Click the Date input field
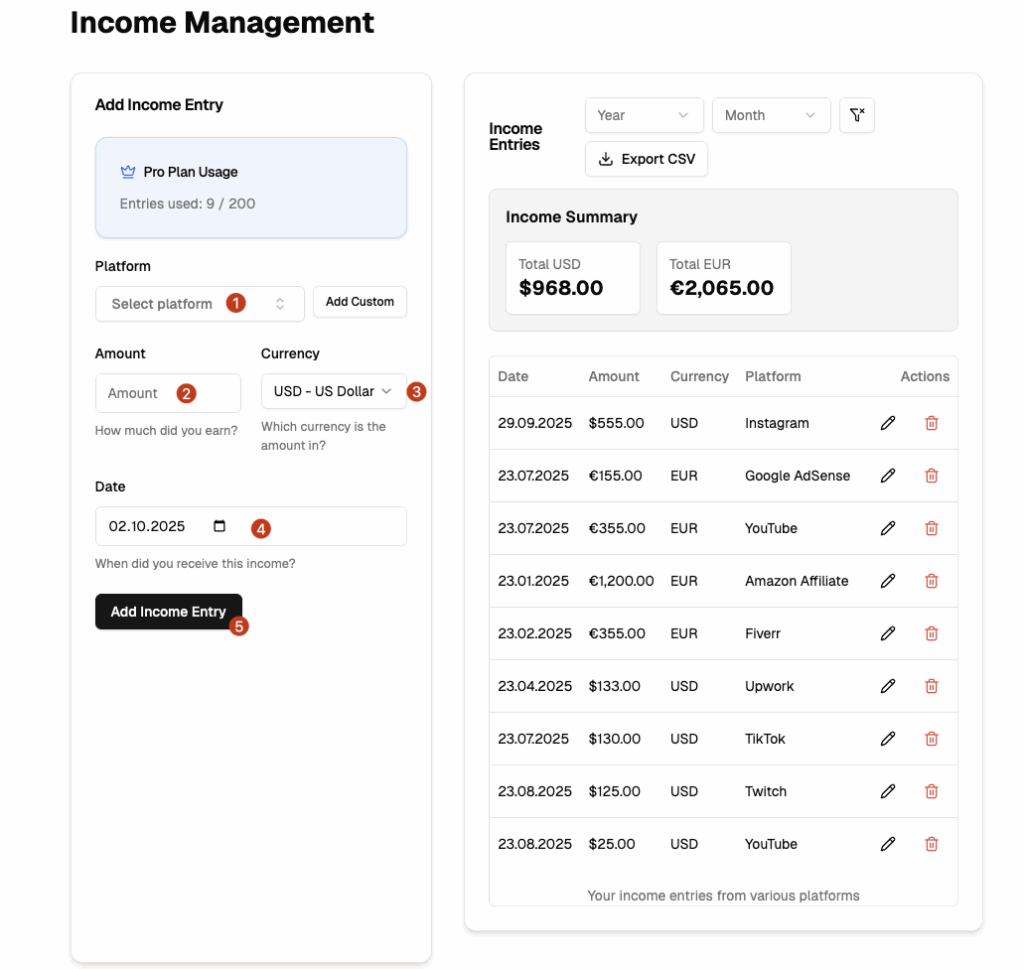This screenshot has width=1024, height=969. coord(150,526)
